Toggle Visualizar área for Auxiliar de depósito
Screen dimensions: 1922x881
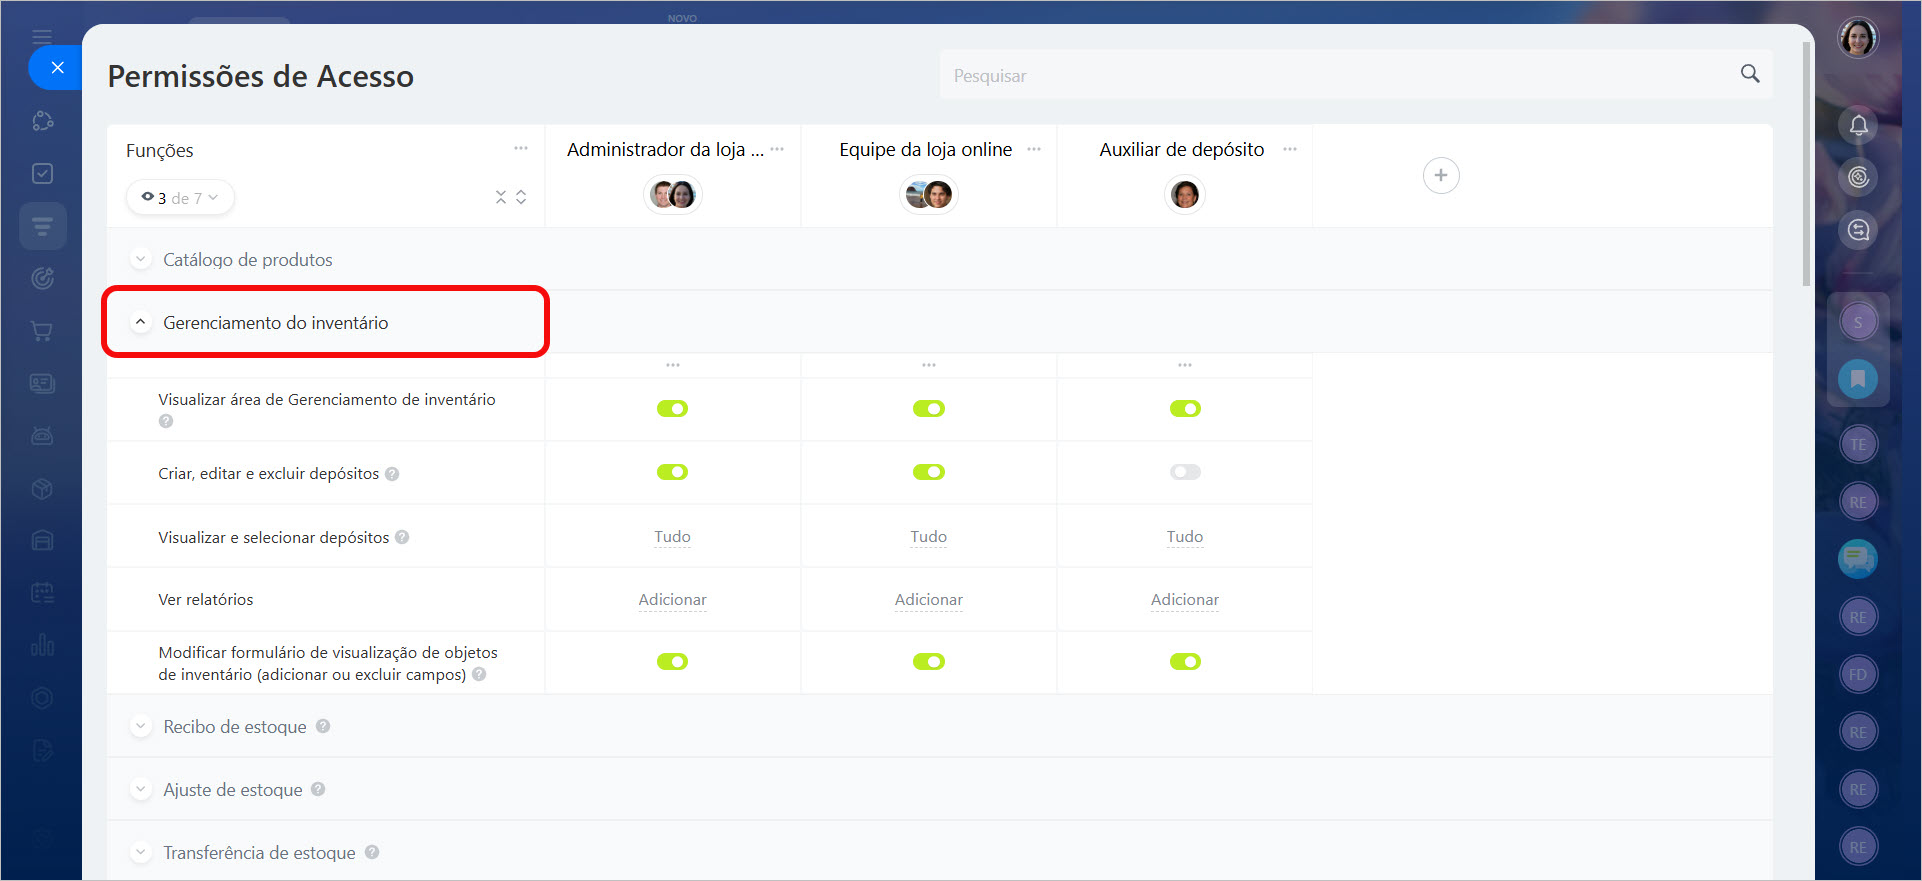coord(1185,408)
